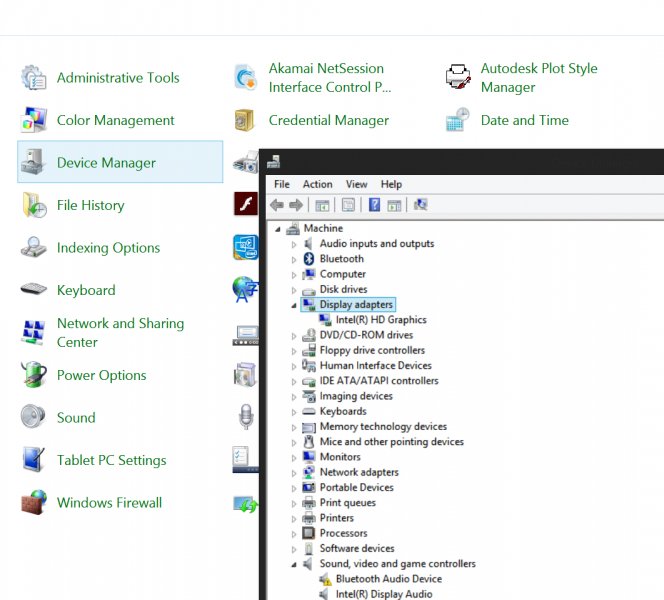This screenshot has width=664, height=600.
Task: Click the Print queues printer icon
Action: 309,503
